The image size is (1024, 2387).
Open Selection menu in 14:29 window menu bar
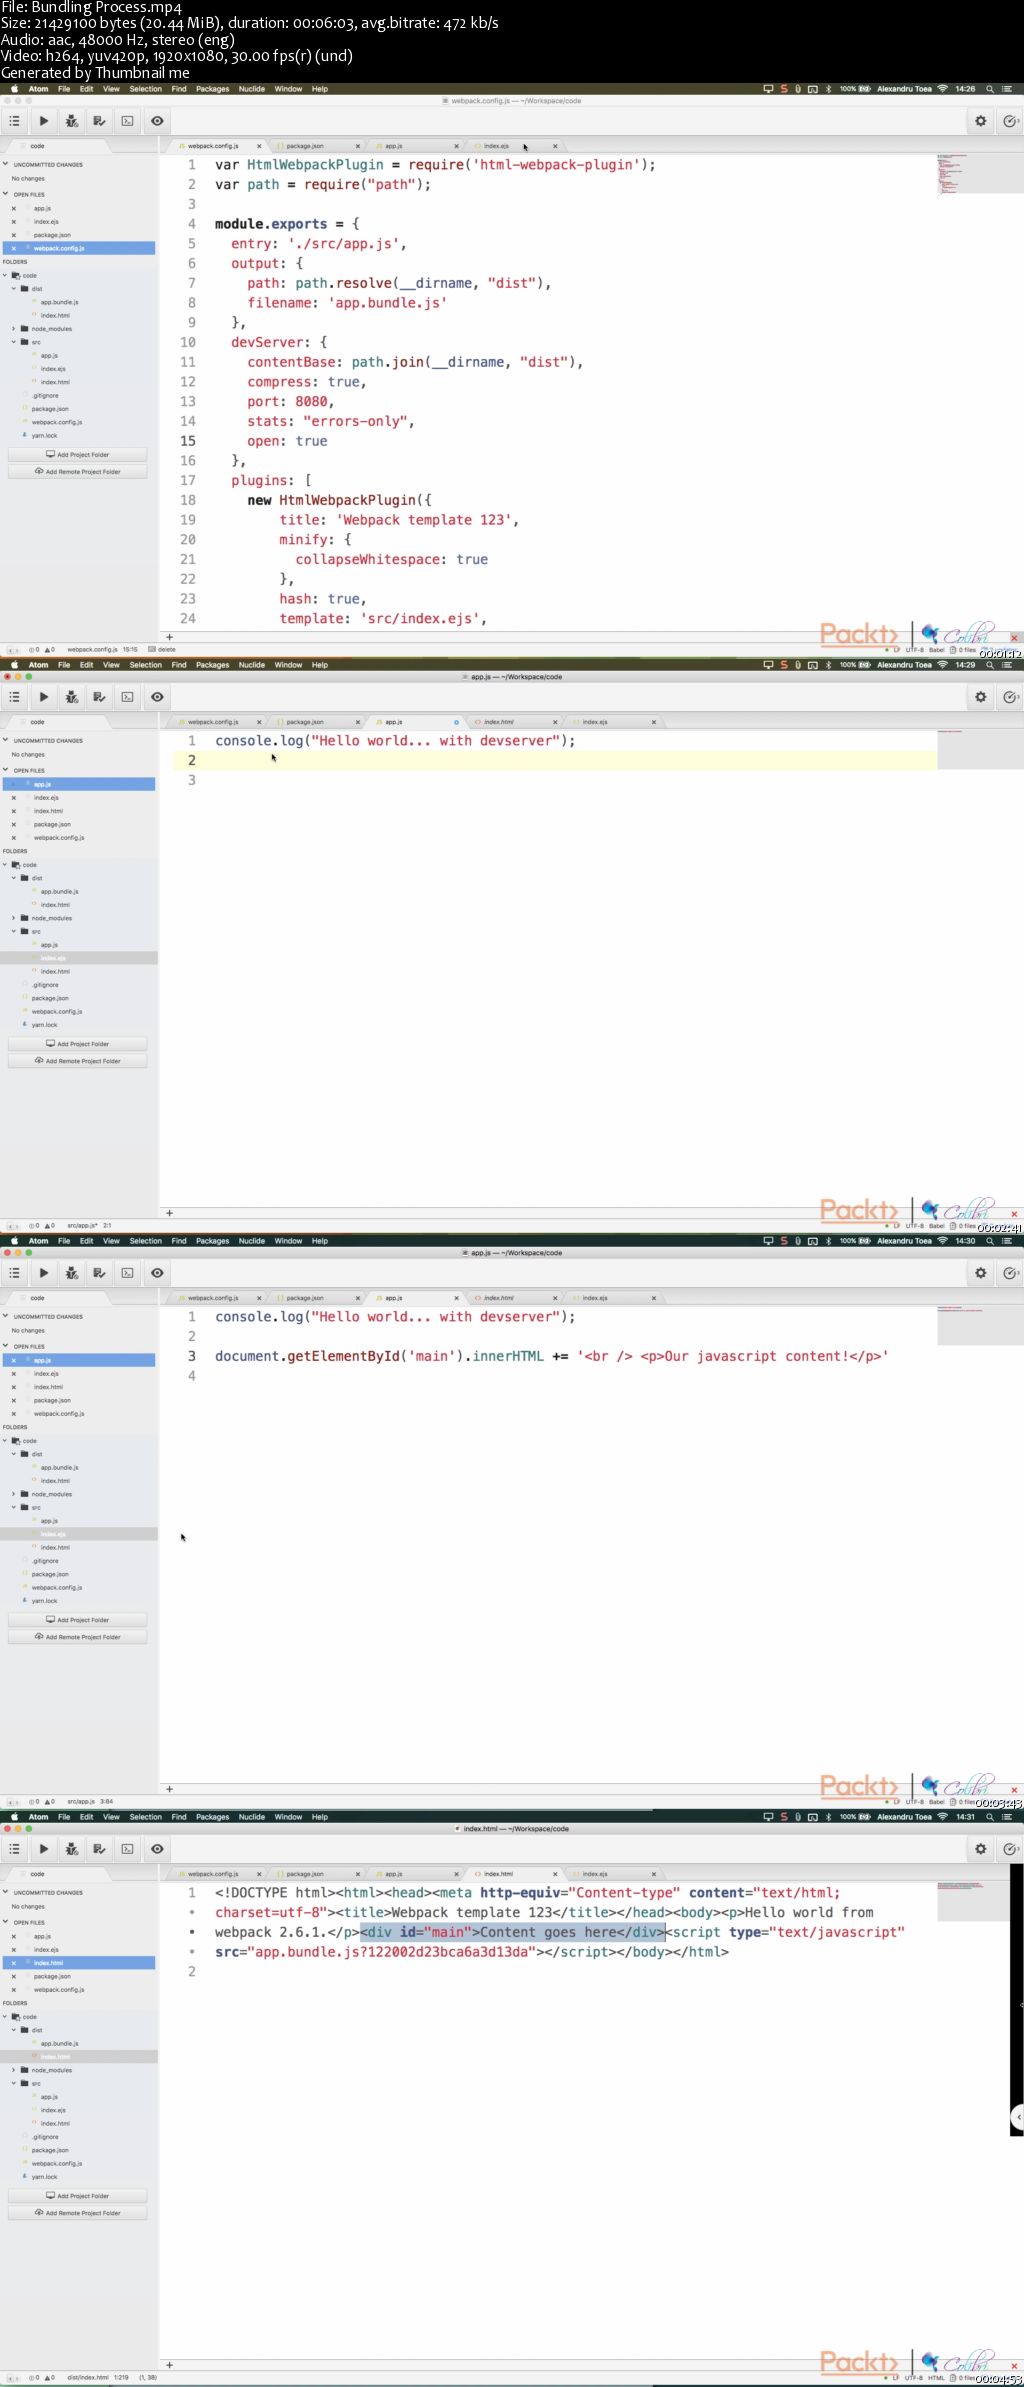(146, 665)
